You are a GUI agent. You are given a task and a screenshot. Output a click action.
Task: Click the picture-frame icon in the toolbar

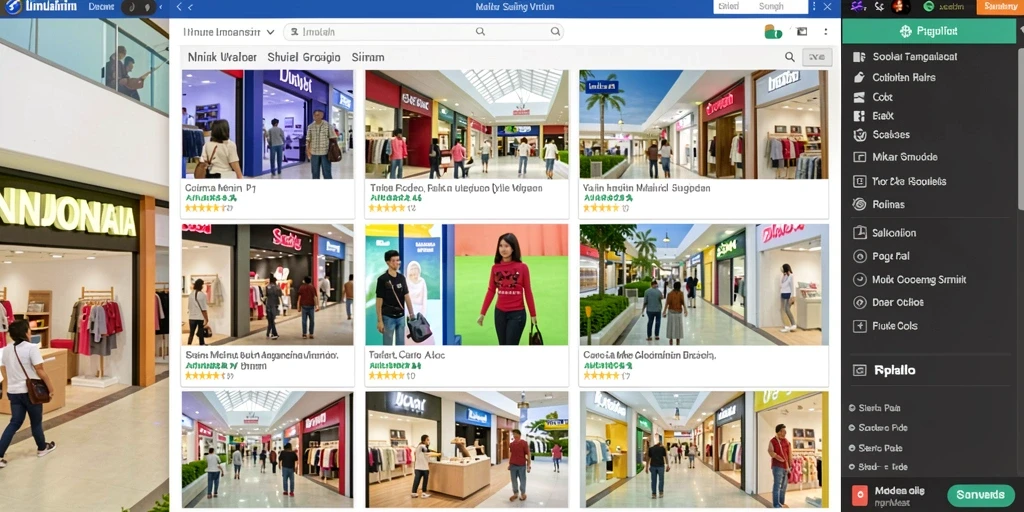click(801, 31)
